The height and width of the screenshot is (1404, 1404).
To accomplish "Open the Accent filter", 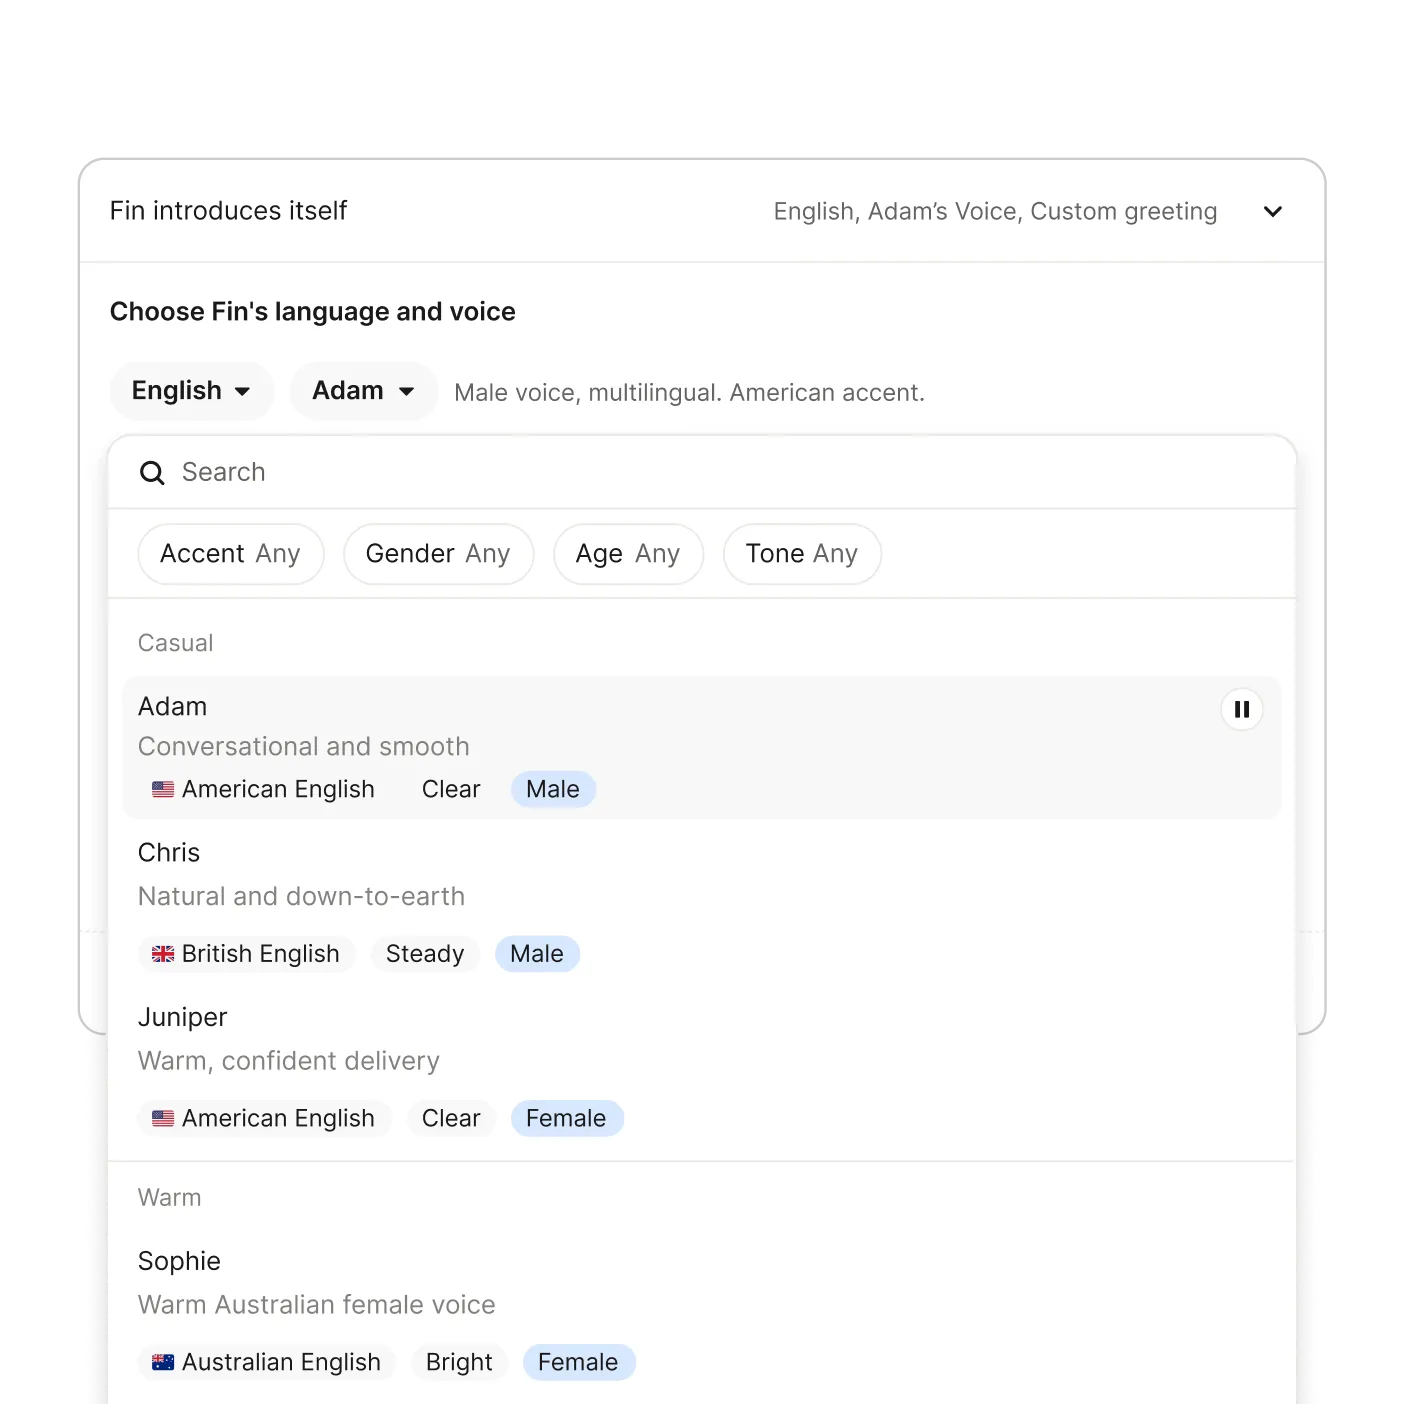I will (x=231, y=553).
